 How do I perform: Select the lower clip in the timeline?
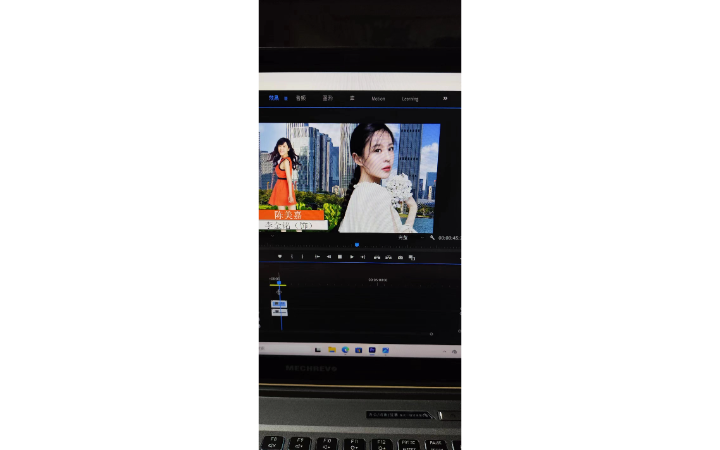click(279, 312)
